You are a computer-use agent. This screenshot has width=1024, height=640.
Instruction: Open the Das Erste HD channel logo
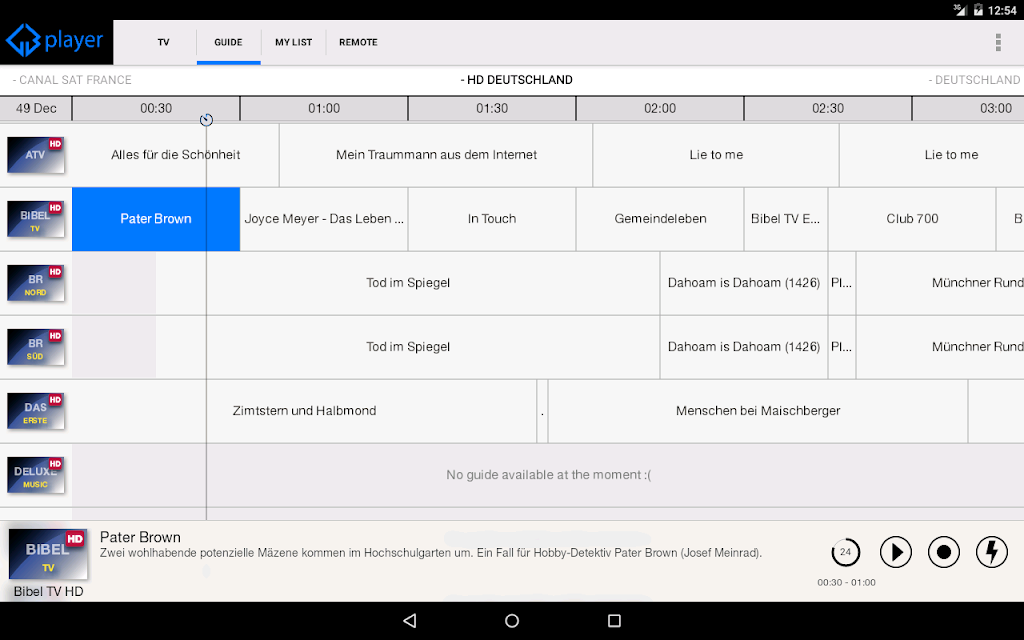[36, 411]
